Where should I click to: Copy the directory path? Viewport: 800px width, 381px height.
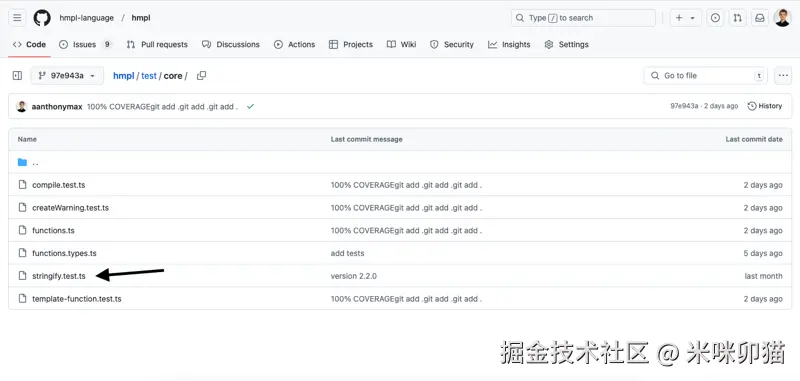point(202,75)
